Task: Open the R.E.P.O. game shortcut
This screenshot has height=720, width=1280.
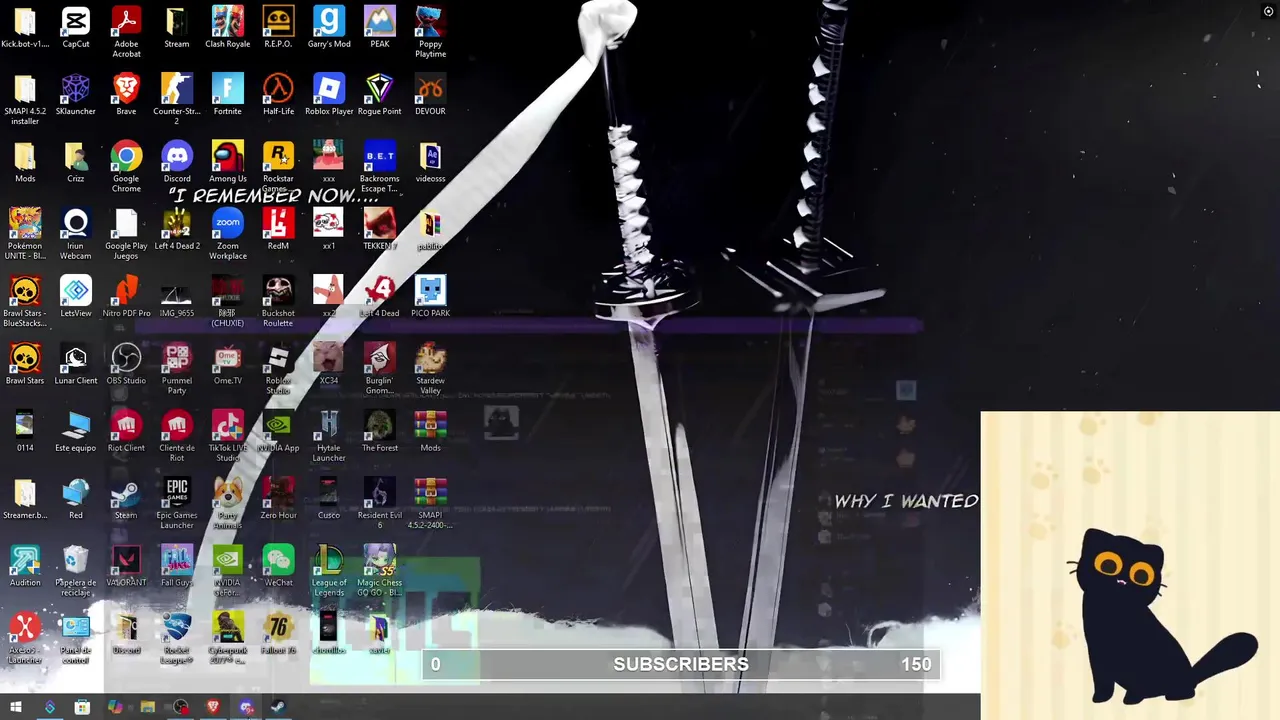Action: [278, 28]
